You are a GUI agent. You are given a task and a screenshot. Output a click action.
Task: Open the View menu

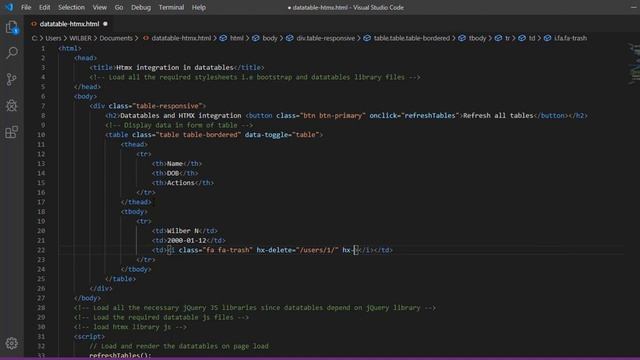pyautogui.click(x=100, y=7)
